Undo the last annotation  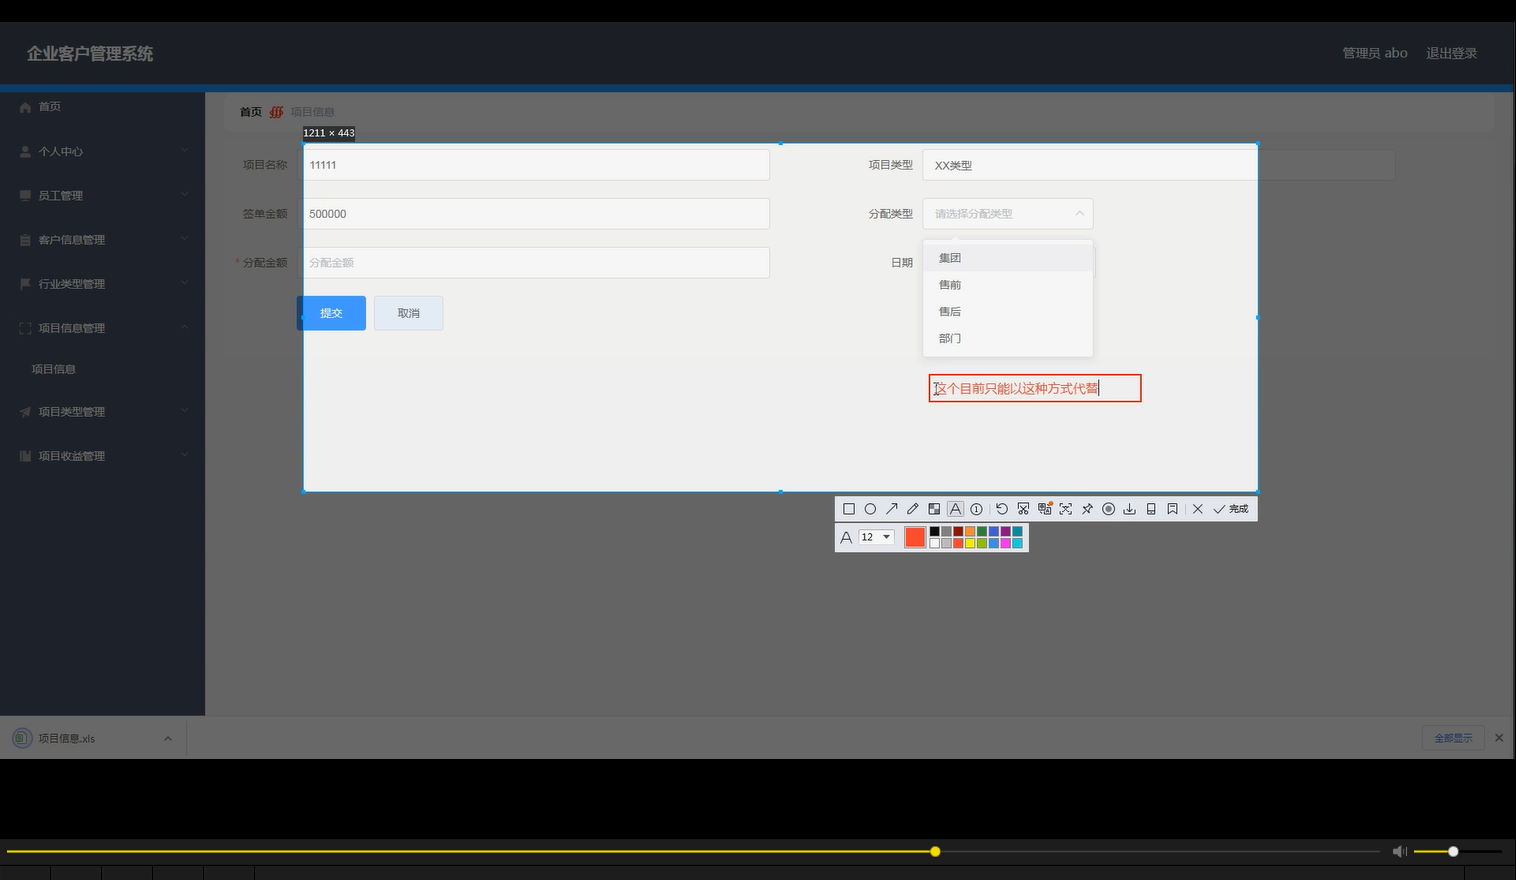click(1002, 509)
